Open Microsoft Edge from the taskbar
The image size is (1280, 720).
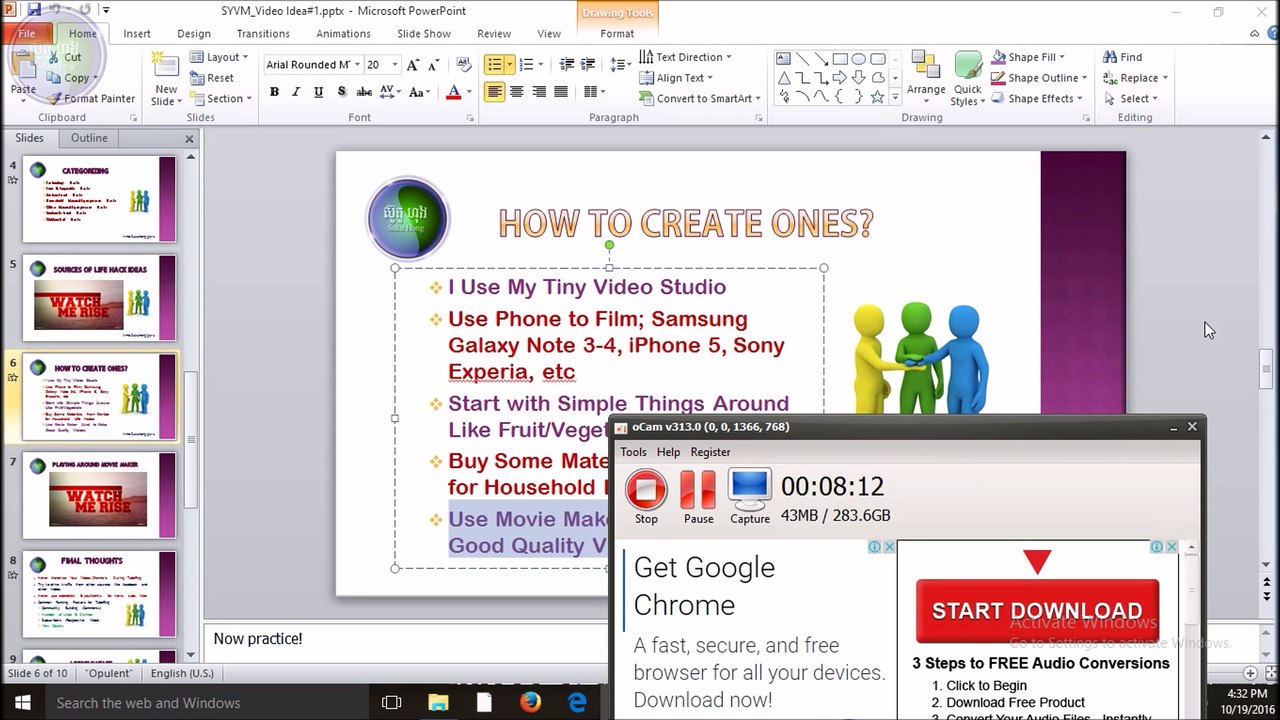tap(578, 702)
